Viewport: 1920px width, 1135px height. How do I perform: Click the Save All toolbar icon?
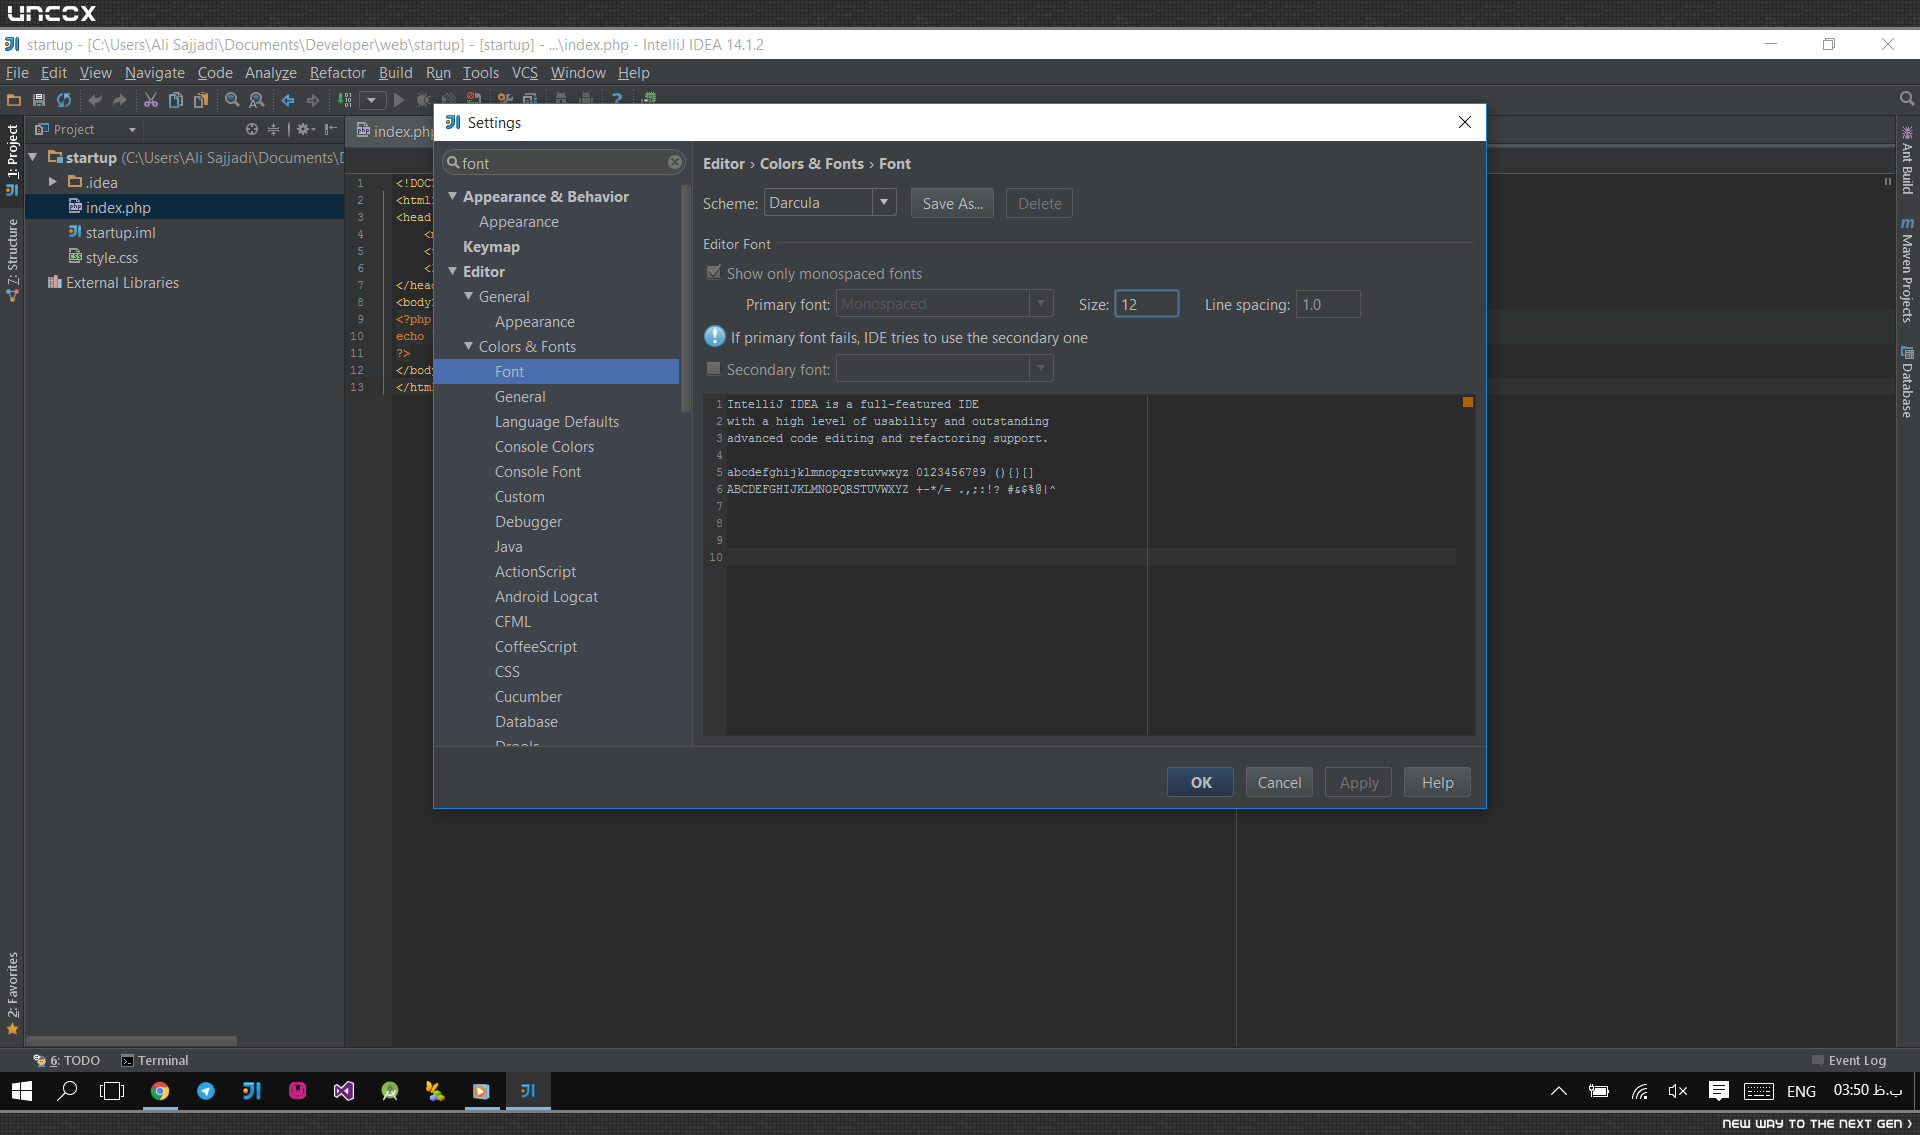click(39, 100)
